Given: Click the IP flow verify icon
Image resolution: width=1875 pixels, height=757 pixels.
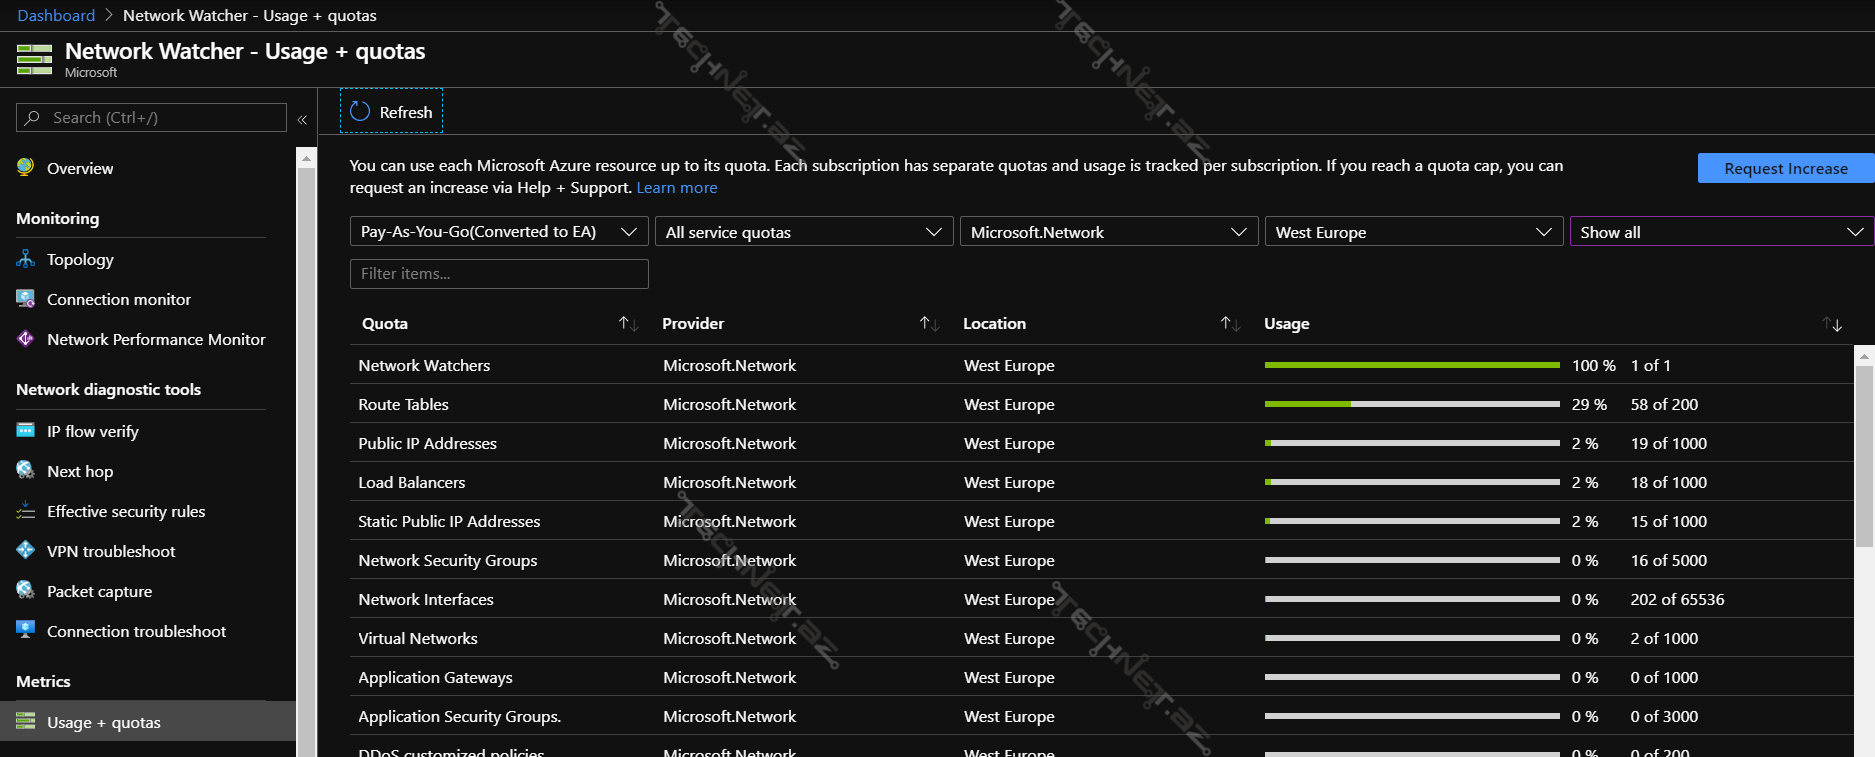Looking at the screenshot, I should tap(26, 431).
